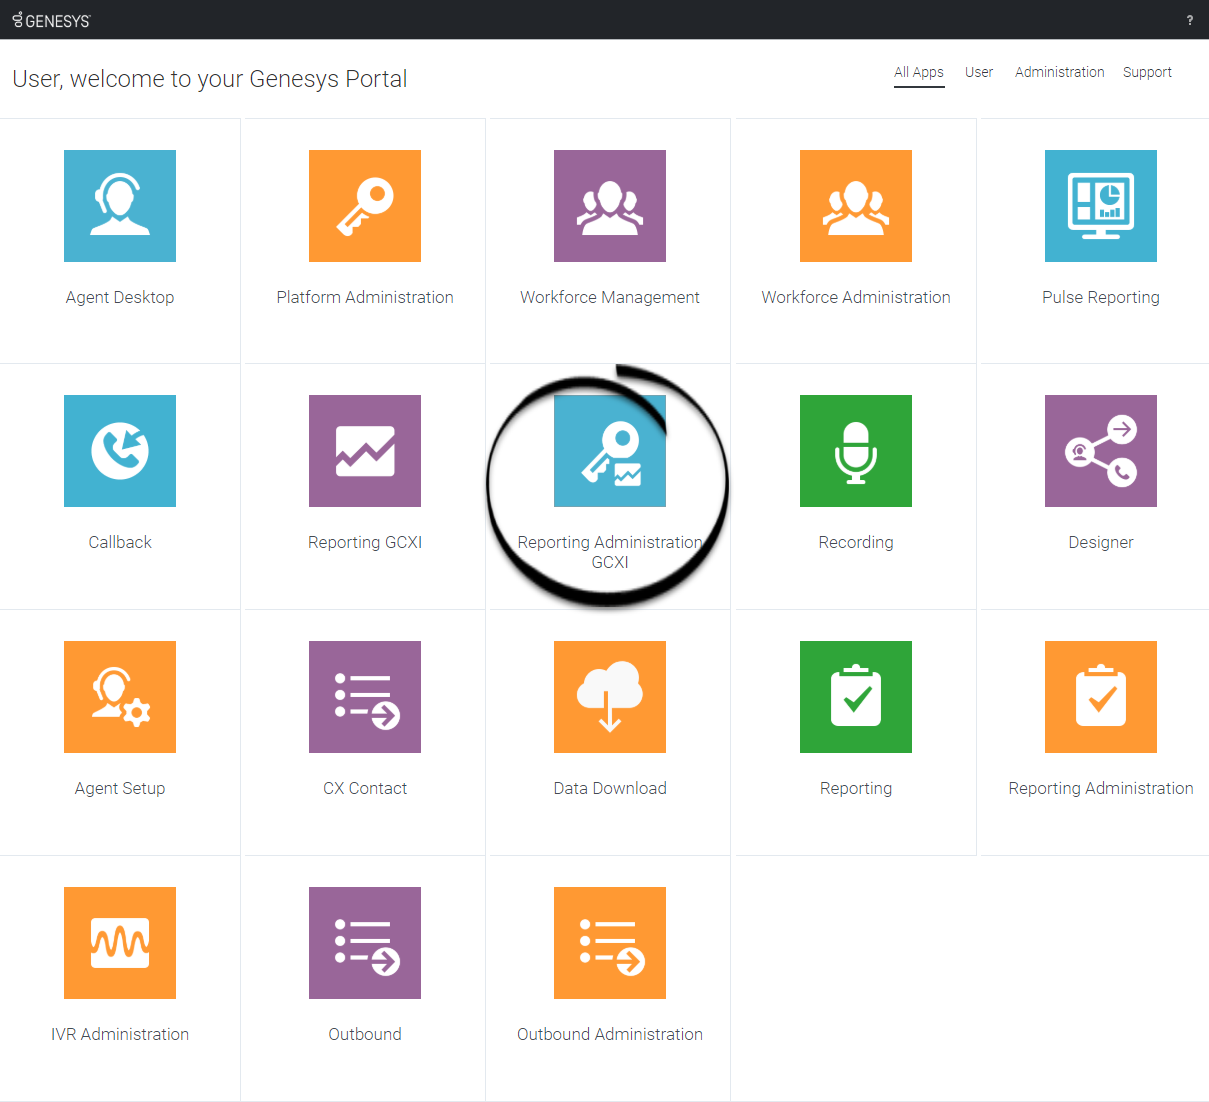Open help question mark in top bar
1209x1102 pixels.
tap(1190, 20)
